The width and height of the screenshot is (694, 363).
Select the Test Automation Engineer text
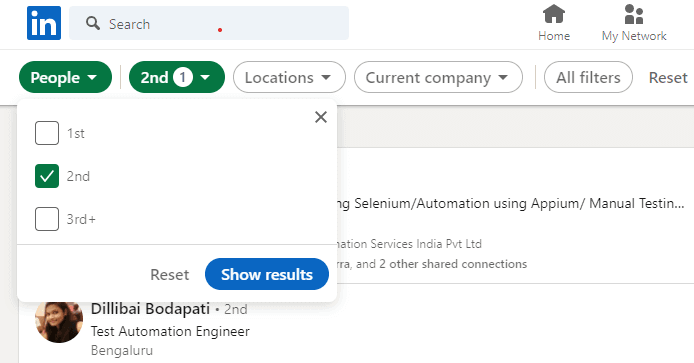pos(170,331)
